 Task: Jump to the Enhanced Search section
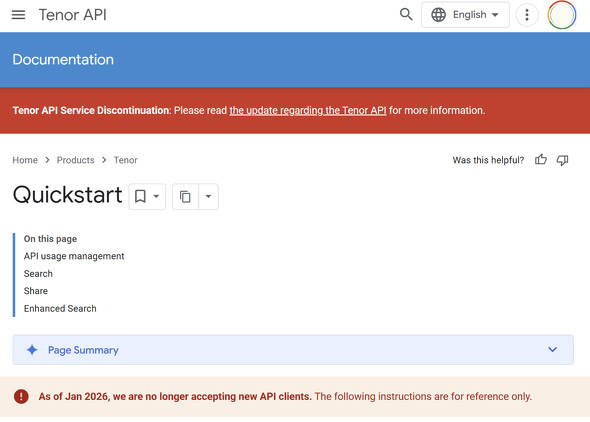60,308
